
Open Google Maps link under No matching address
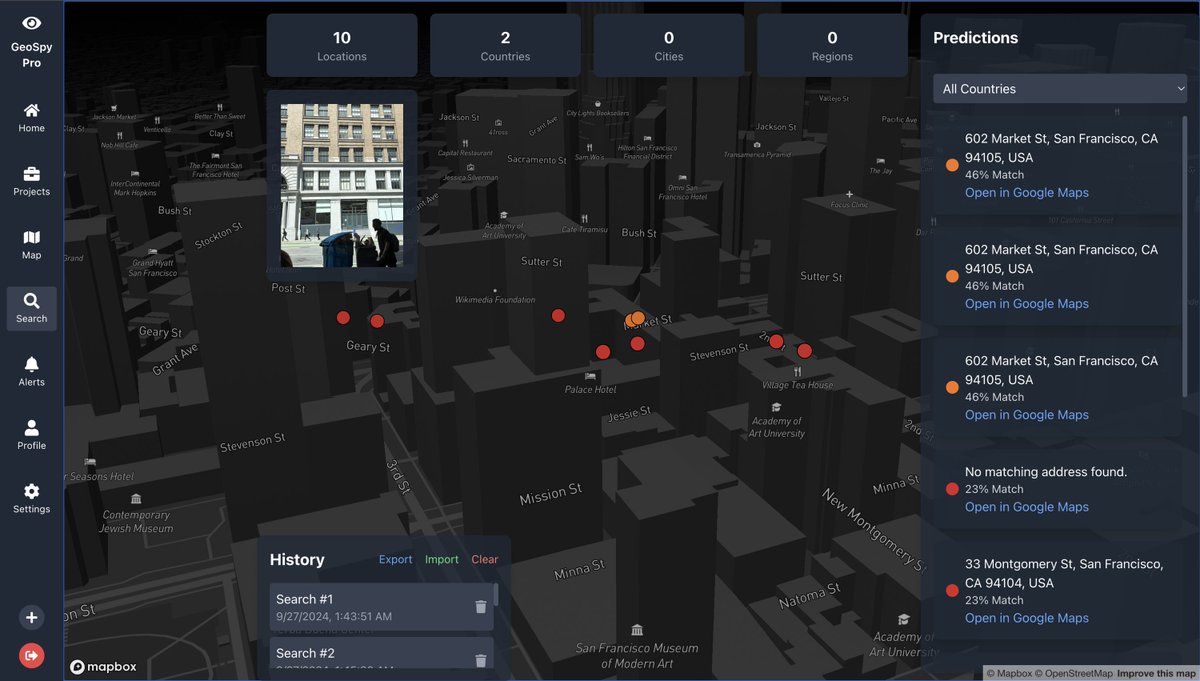click(x=1026, y=507)
